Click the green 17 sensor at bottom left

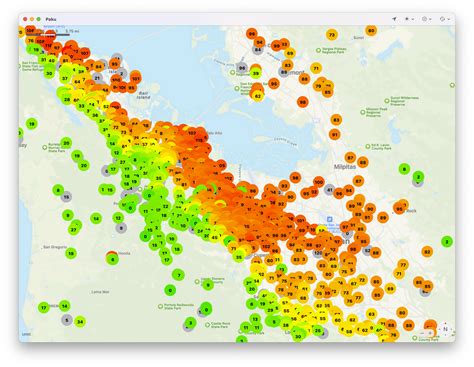tap(44, 308)
